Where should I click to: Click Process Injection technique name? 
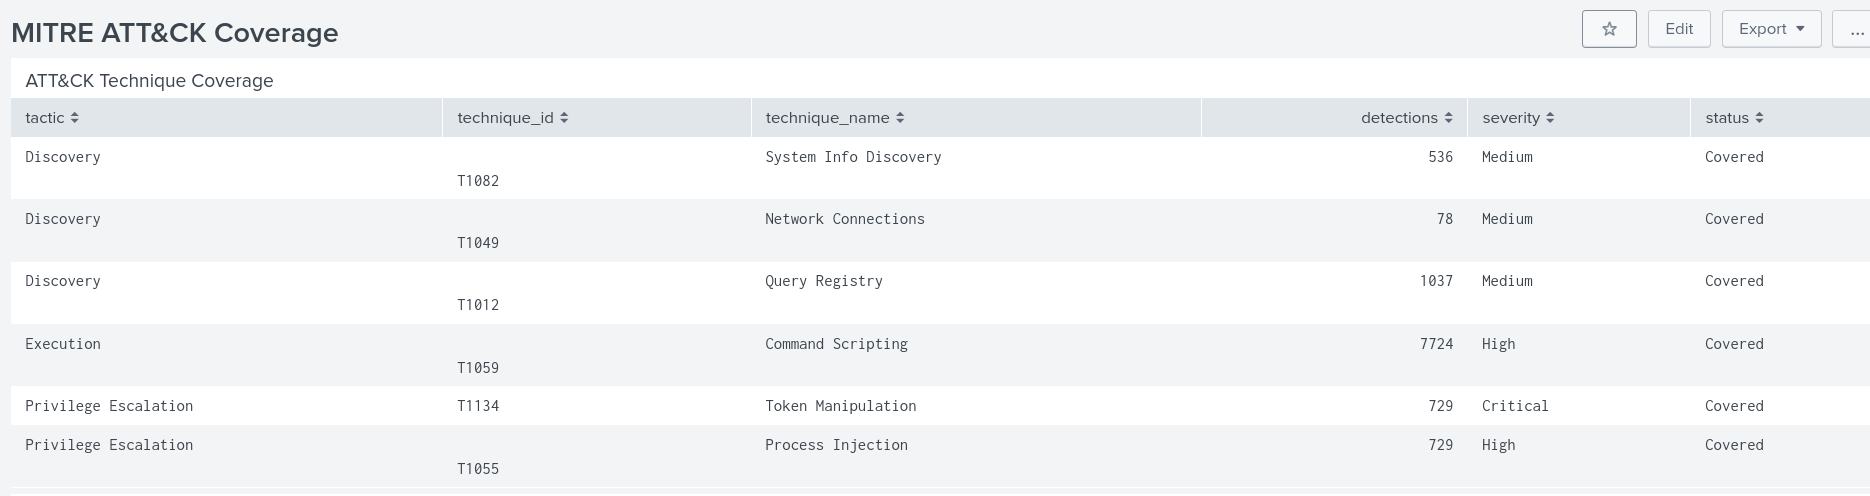pyautogui.click(x=836, y=445)
